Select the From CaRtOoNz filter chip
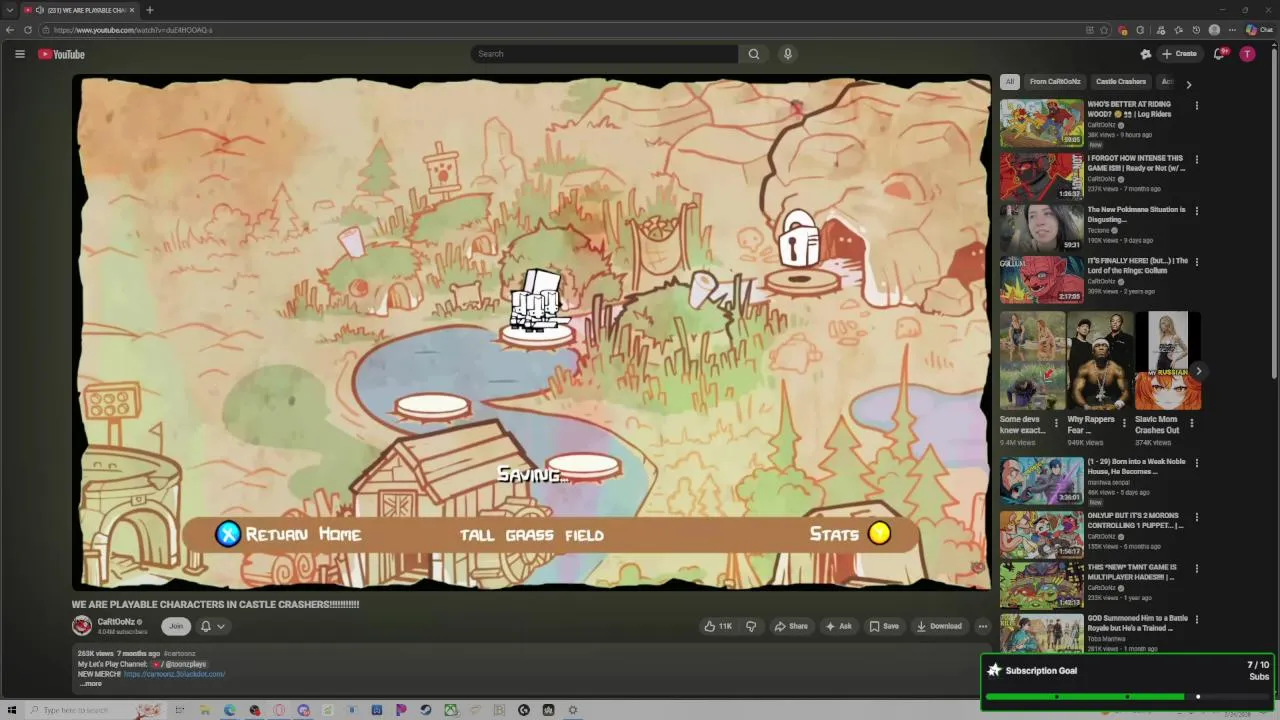Image resolution: width=1280 pixels, height=720 pixels. pyautogui.click(x=1055, y=82)
